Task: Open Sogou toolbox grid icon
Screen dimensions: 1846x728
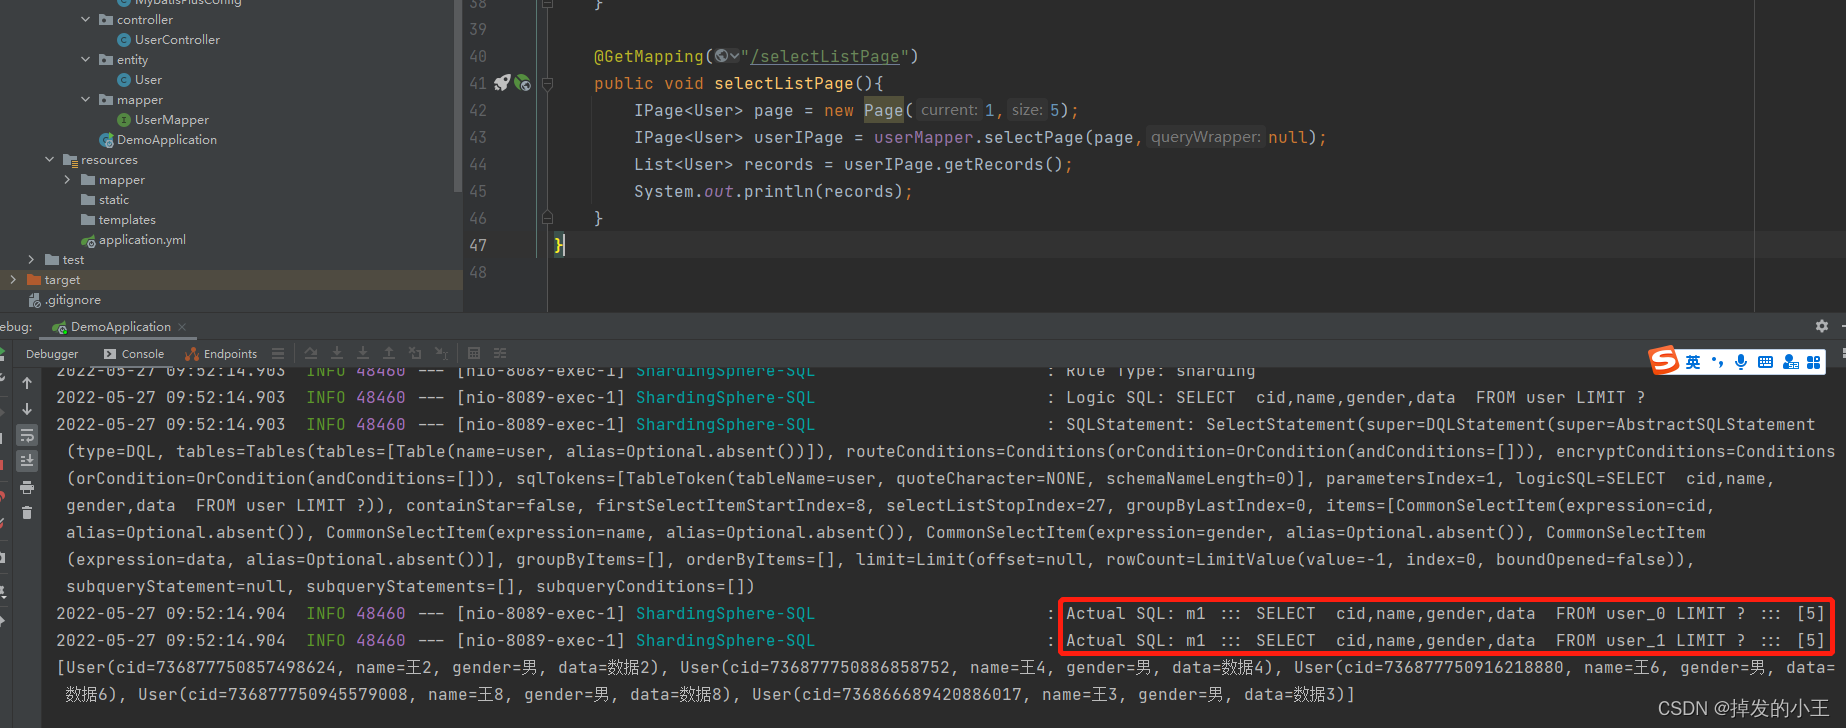Action: tap(1814, 362)
